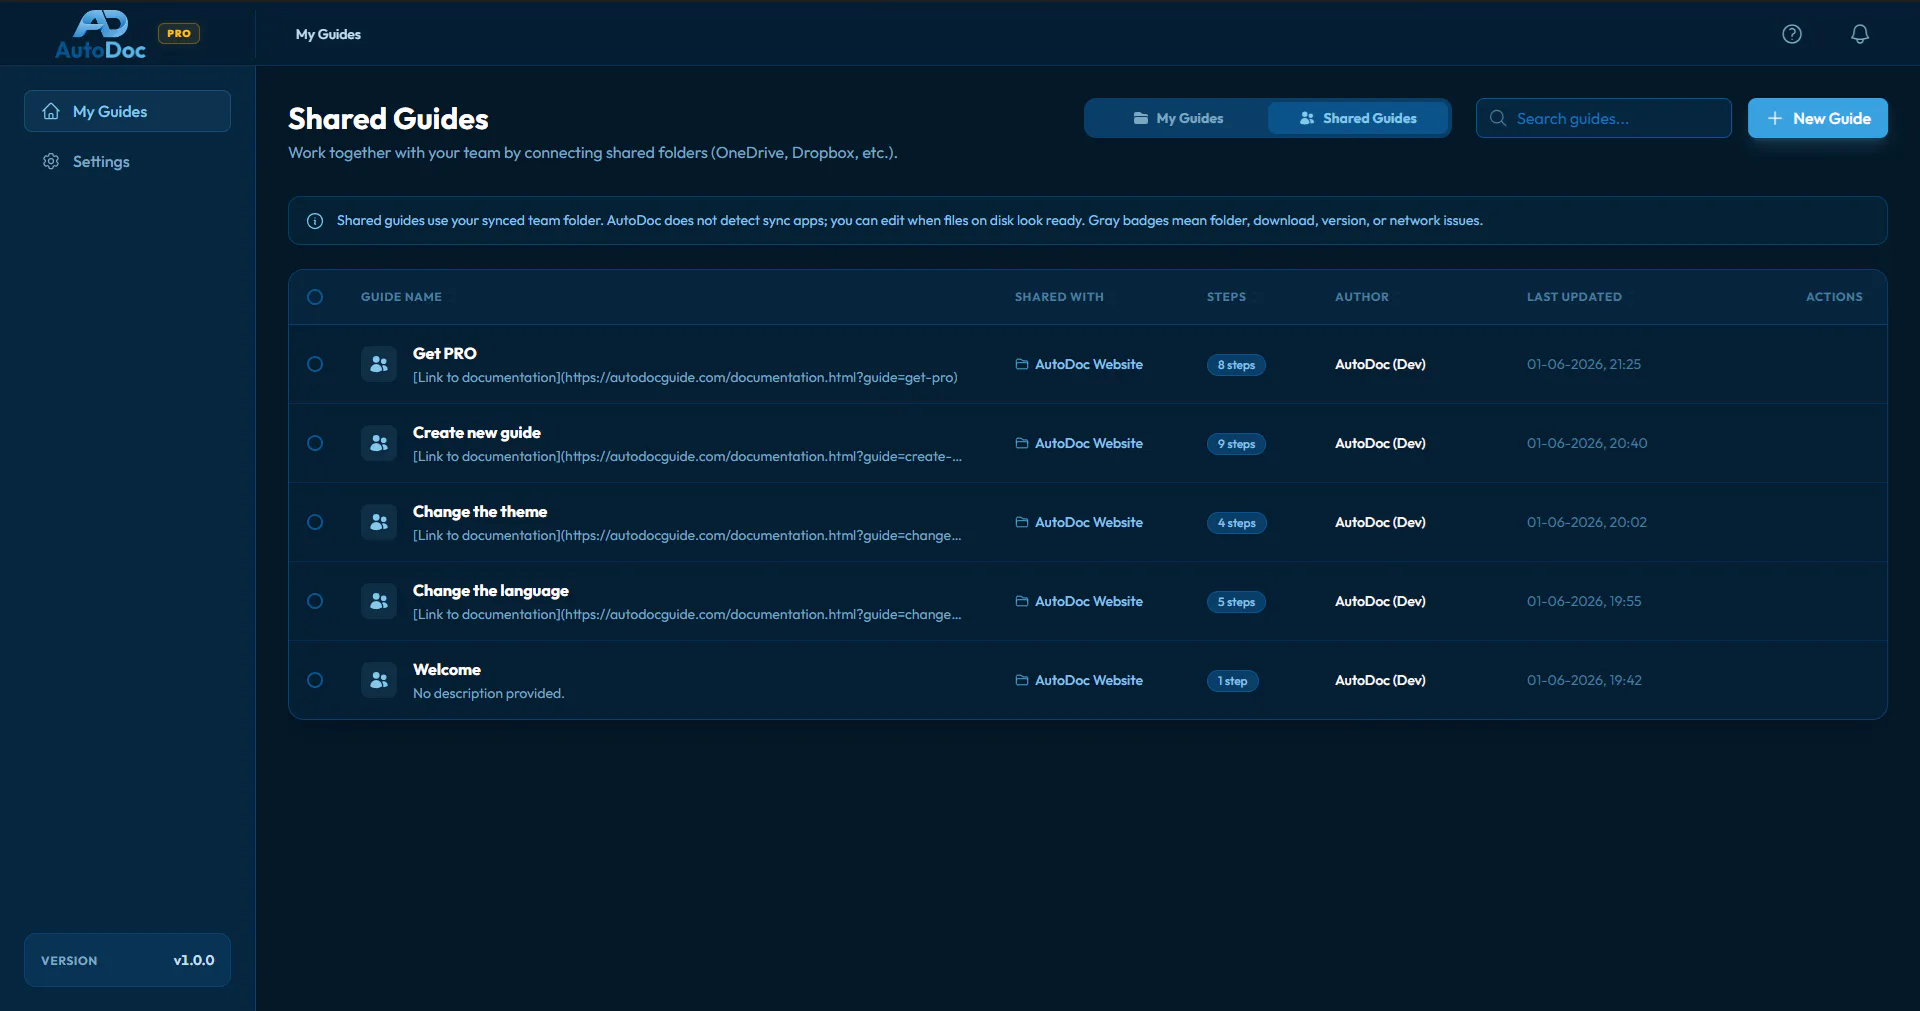1920x1011 pixels.
Task: Open notifications bell icon
Action: pos(1860,34)
